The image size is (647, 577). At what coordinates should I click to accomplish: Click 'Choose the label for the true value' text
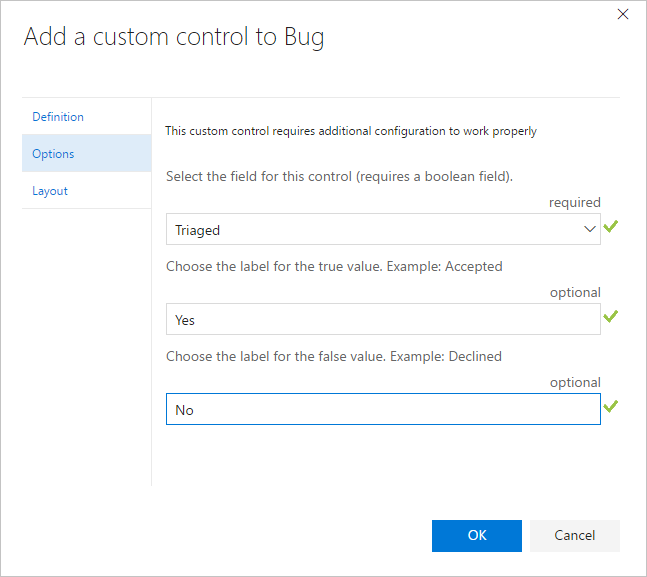[x=334, y=266]
